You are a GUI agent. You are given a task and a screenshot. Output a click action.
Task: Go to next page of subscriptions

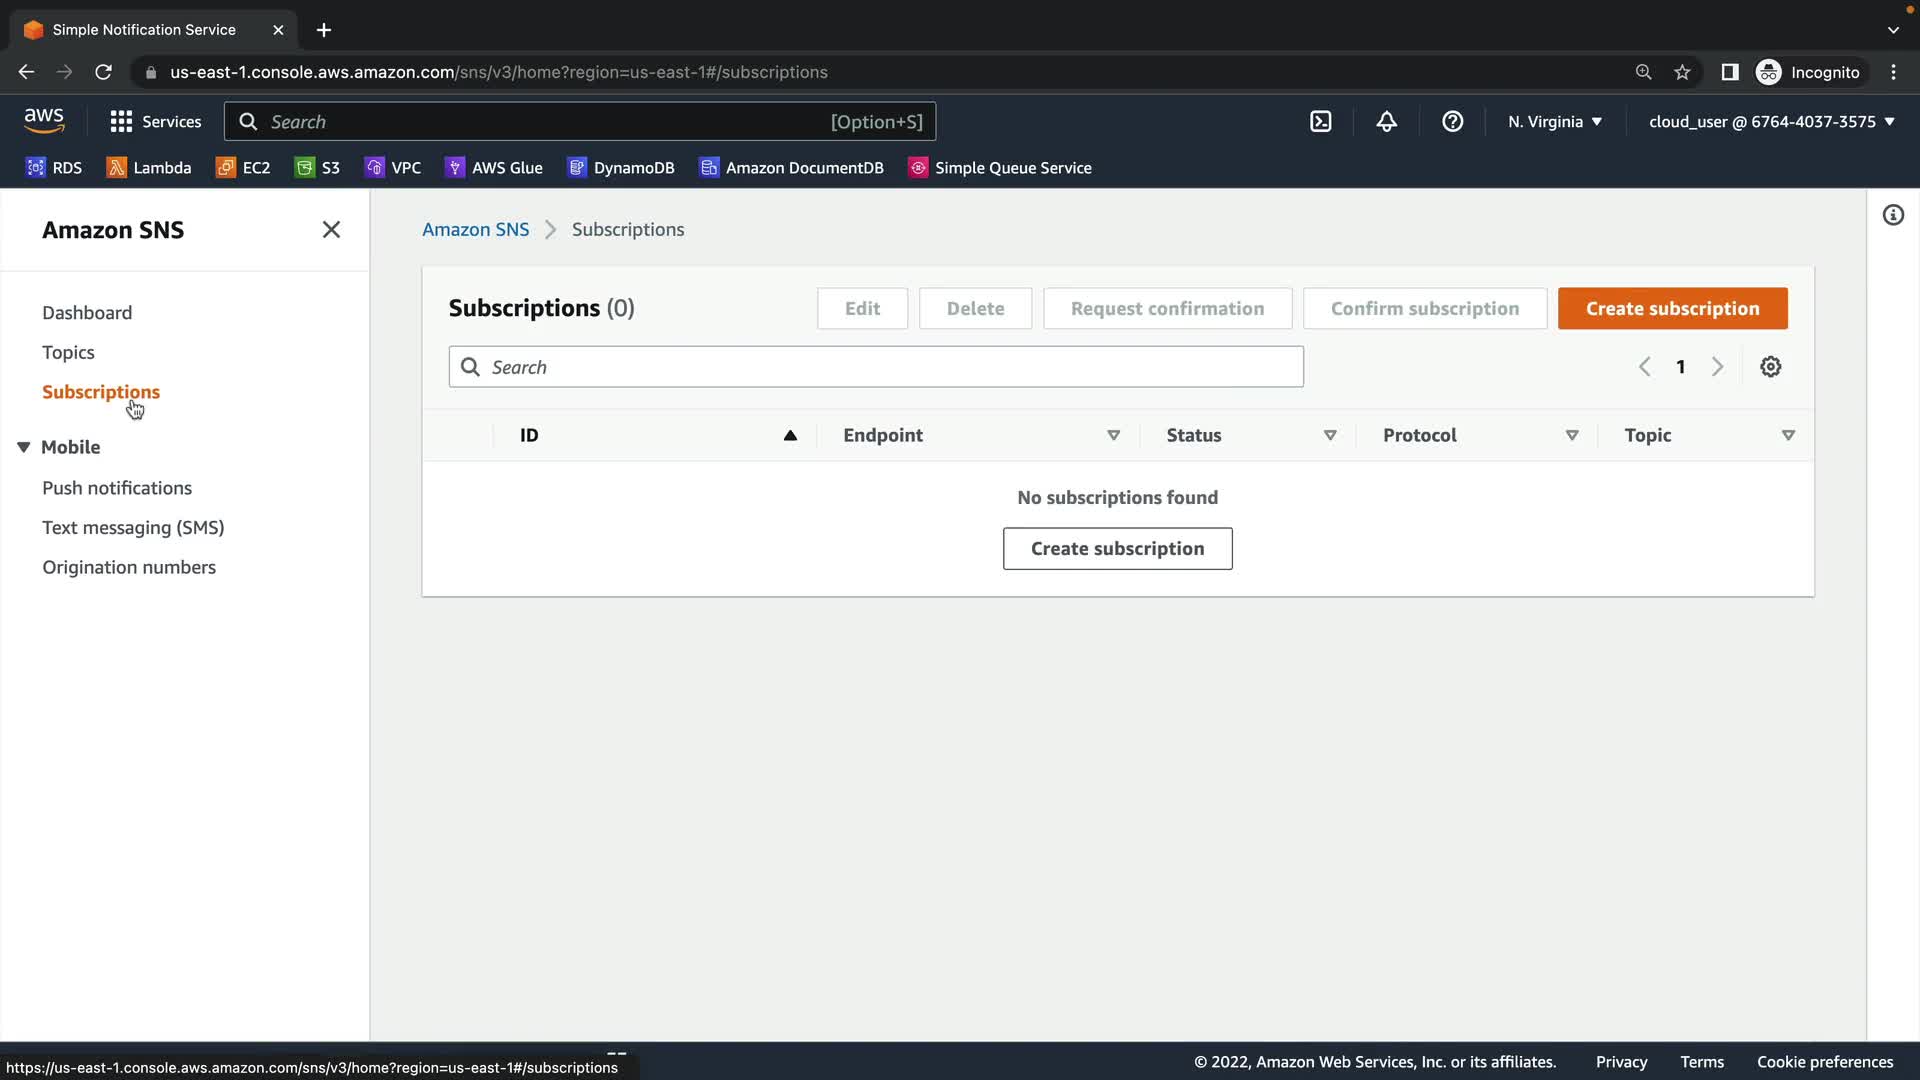tap(1717, 367)
